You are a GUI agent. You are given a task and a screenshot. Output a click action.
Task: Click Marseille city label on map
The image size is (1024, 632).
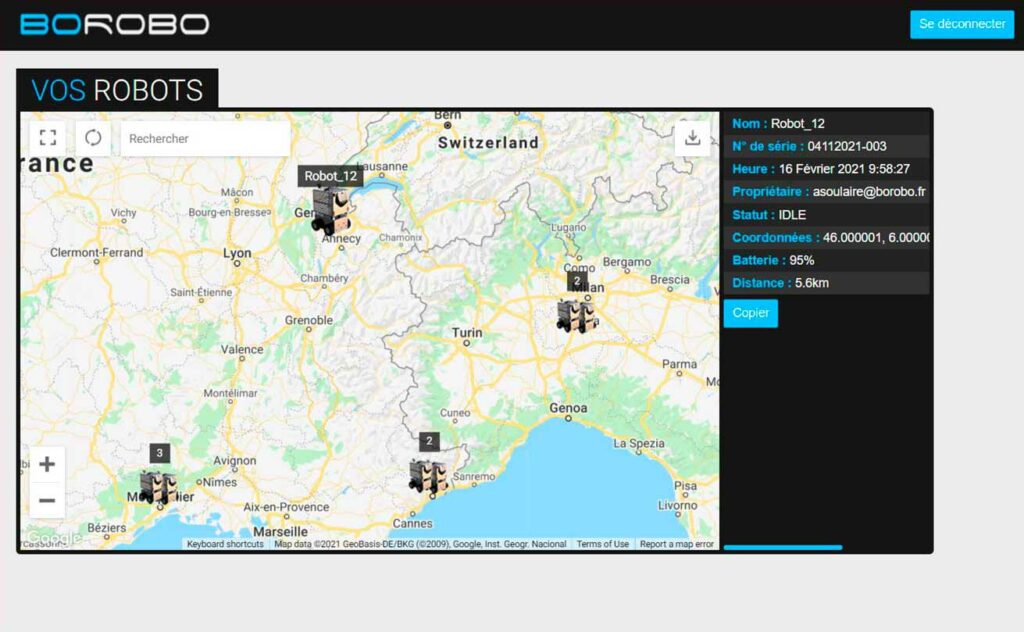(x=280, y=531)
